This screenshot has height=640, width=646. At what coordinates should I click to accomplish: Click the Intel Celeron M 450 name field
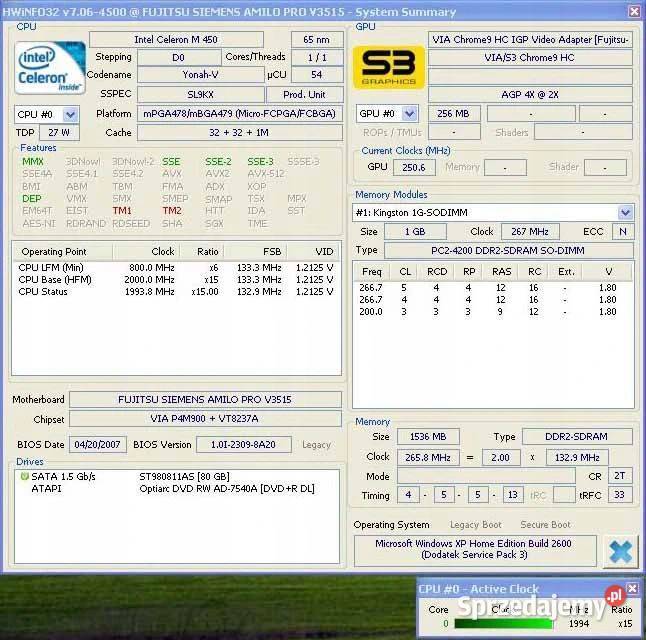(176, 40)
